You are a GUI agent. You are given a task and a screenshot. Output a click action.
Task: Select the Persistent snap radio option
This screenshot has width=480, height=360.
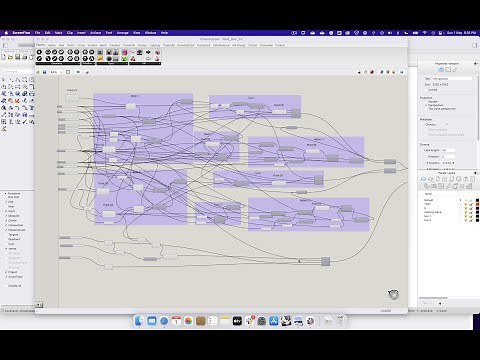coord(12,193)
